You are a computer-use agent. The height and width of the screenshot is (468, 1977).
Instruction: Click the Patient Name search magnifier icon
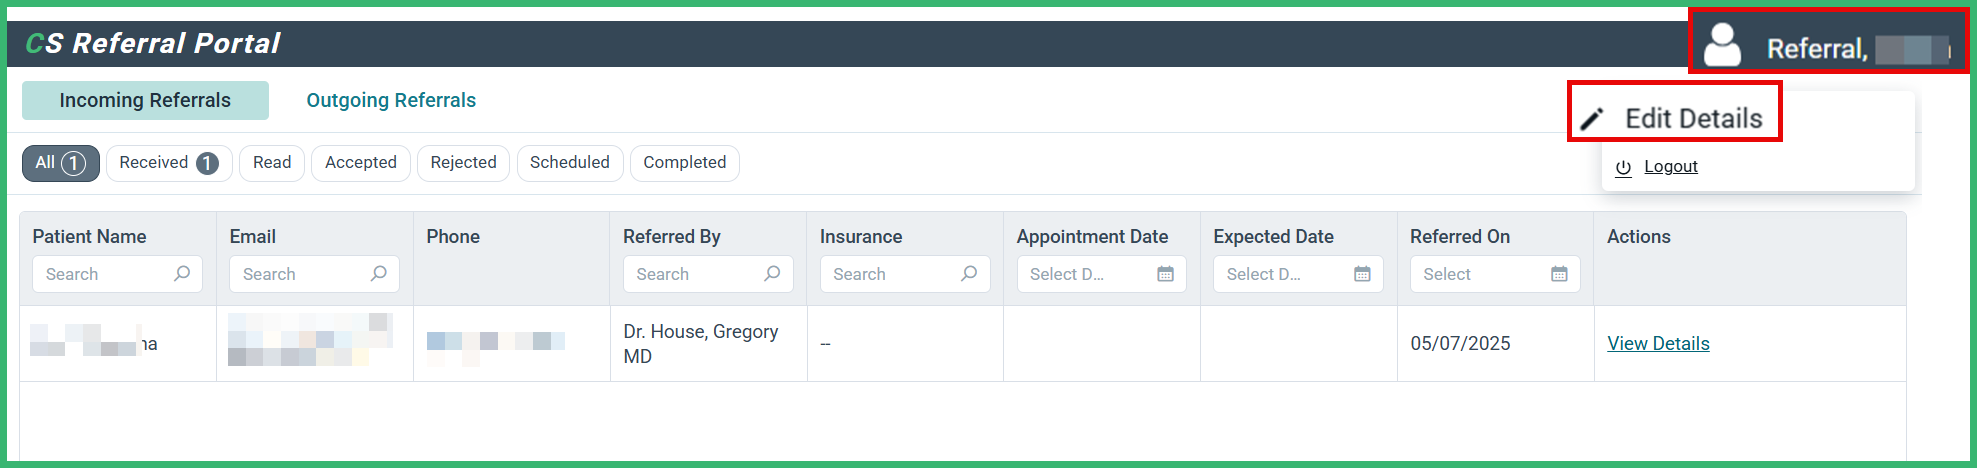click(x=182, y=274)
